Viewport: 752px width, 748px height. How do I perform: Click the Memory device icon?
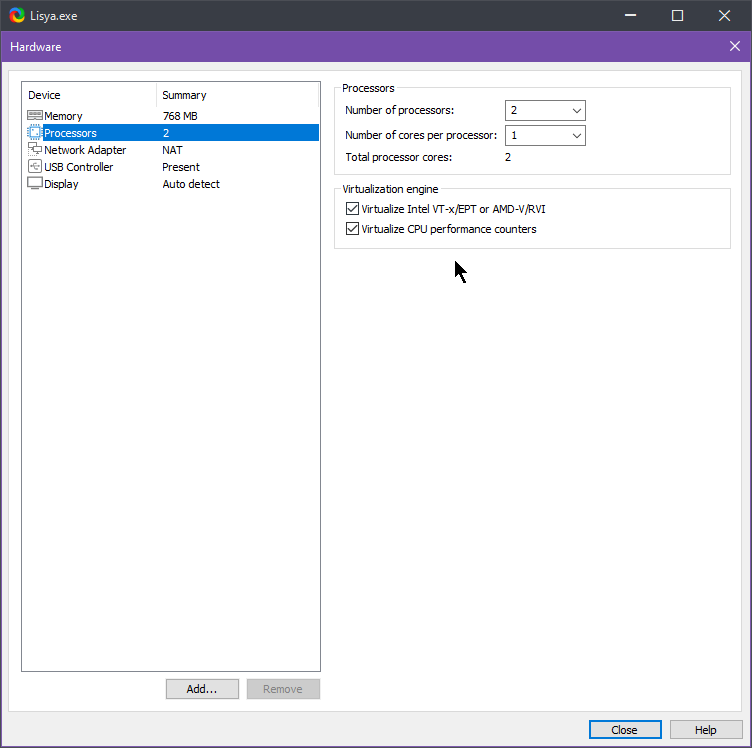coord(35,116)
